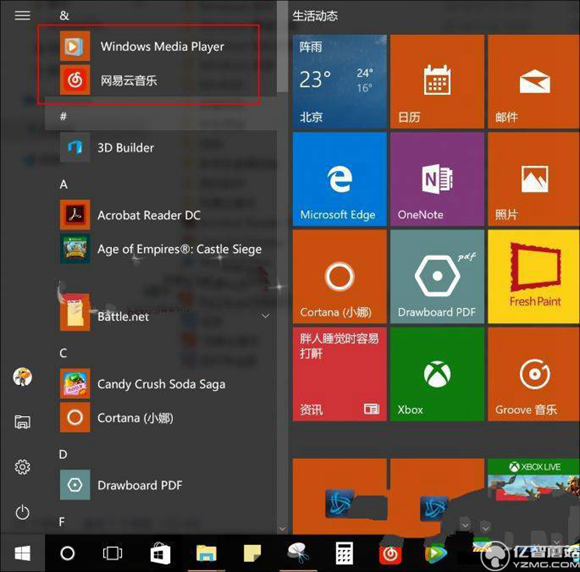The width and height of the screenshot is (580, 572).
Task: Click the Windows Start button
Action: [x=22, y=554]
